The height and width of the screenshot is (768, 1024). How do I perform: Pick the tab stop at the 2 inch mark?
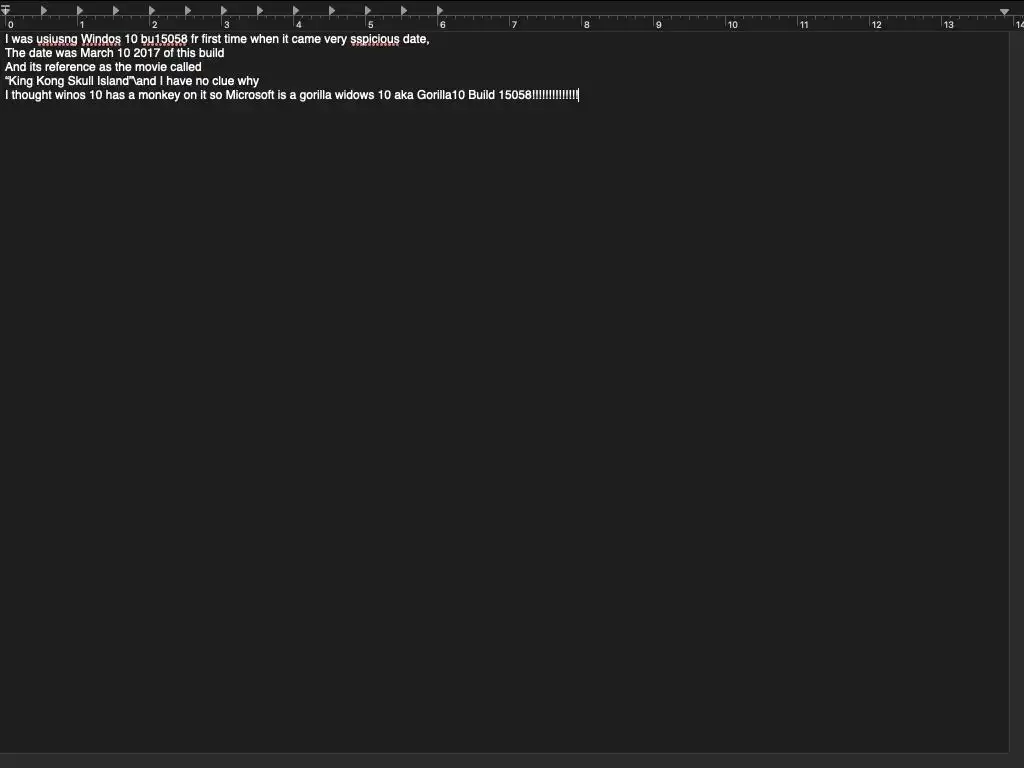(152, 10)
